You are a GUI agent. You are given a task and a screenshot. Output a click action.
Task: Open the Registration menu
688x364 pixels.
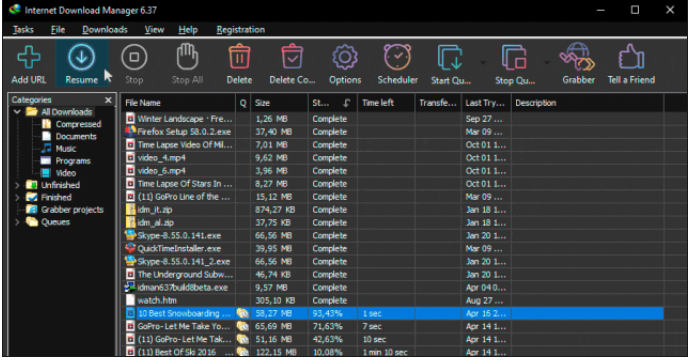tap(240, 29)
